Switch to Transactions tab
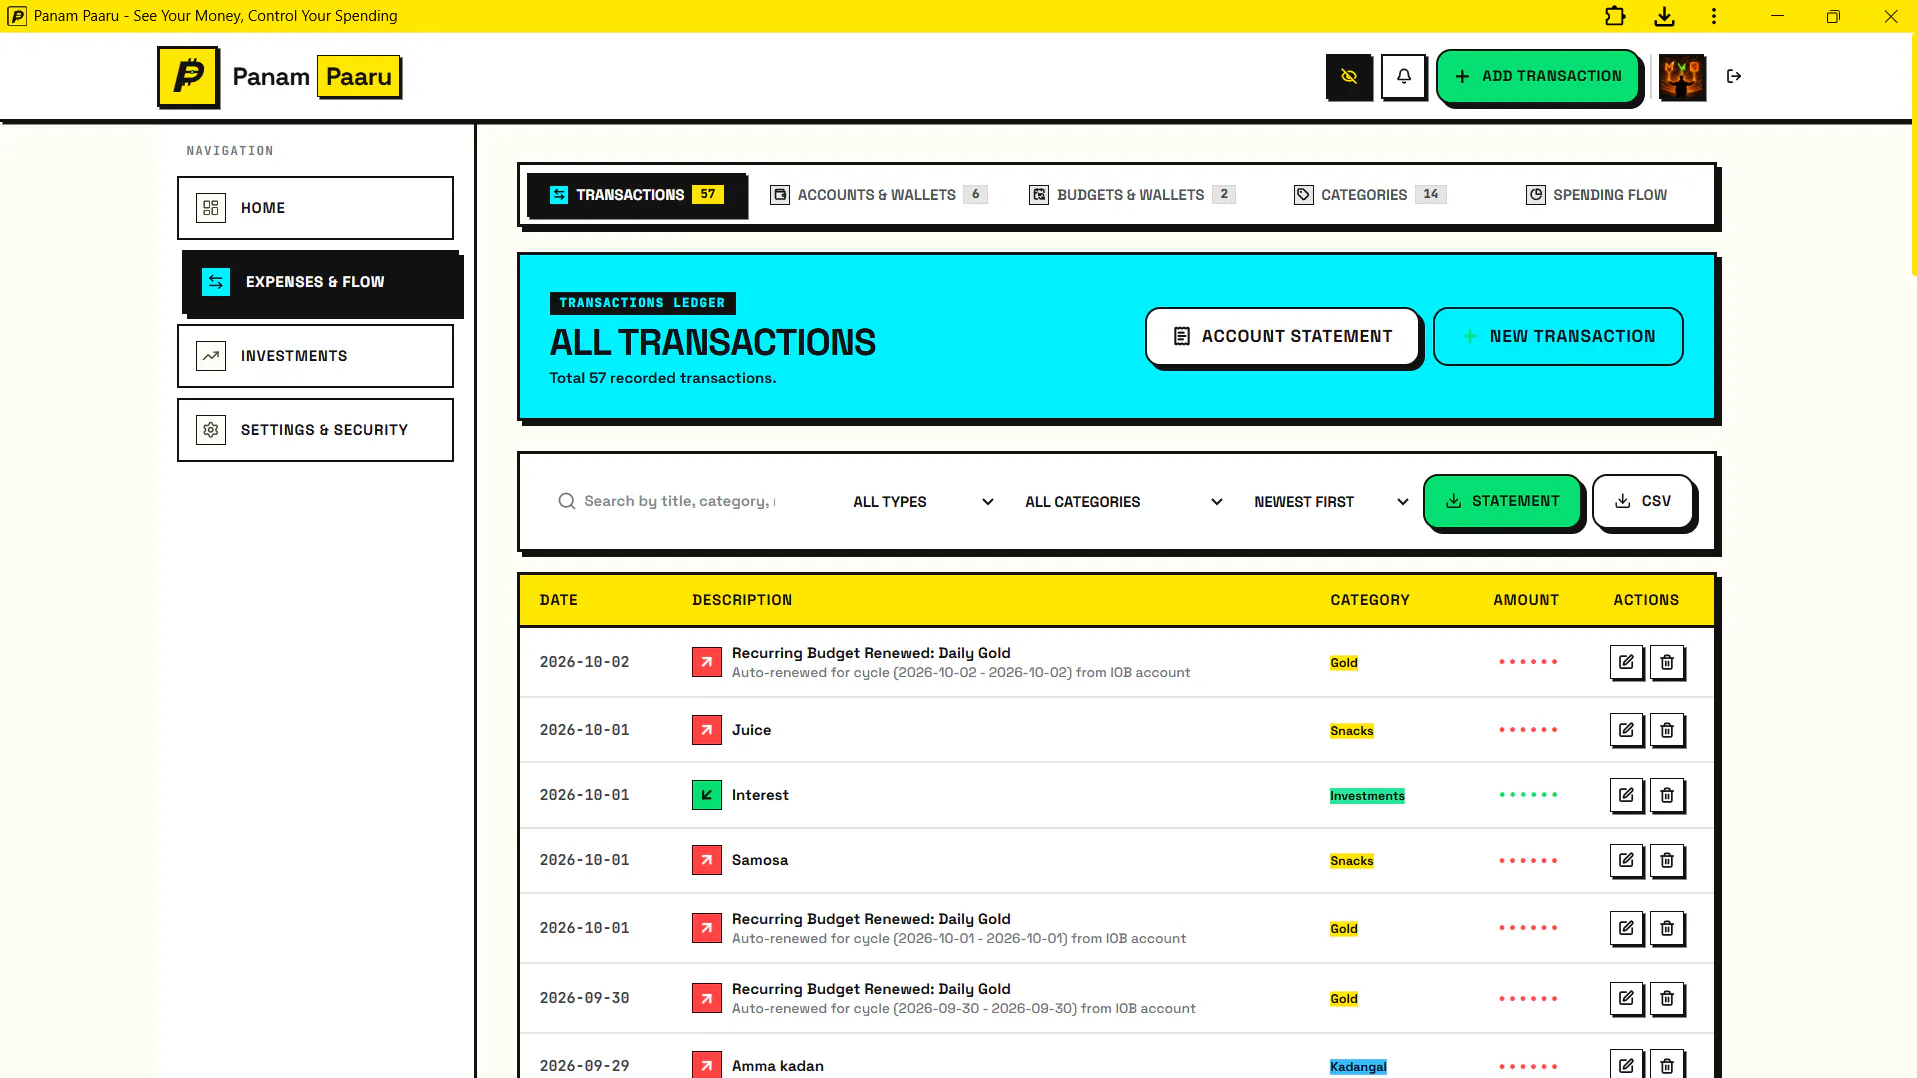This screenshot has width=1917, height=1078. click(636, 195)
